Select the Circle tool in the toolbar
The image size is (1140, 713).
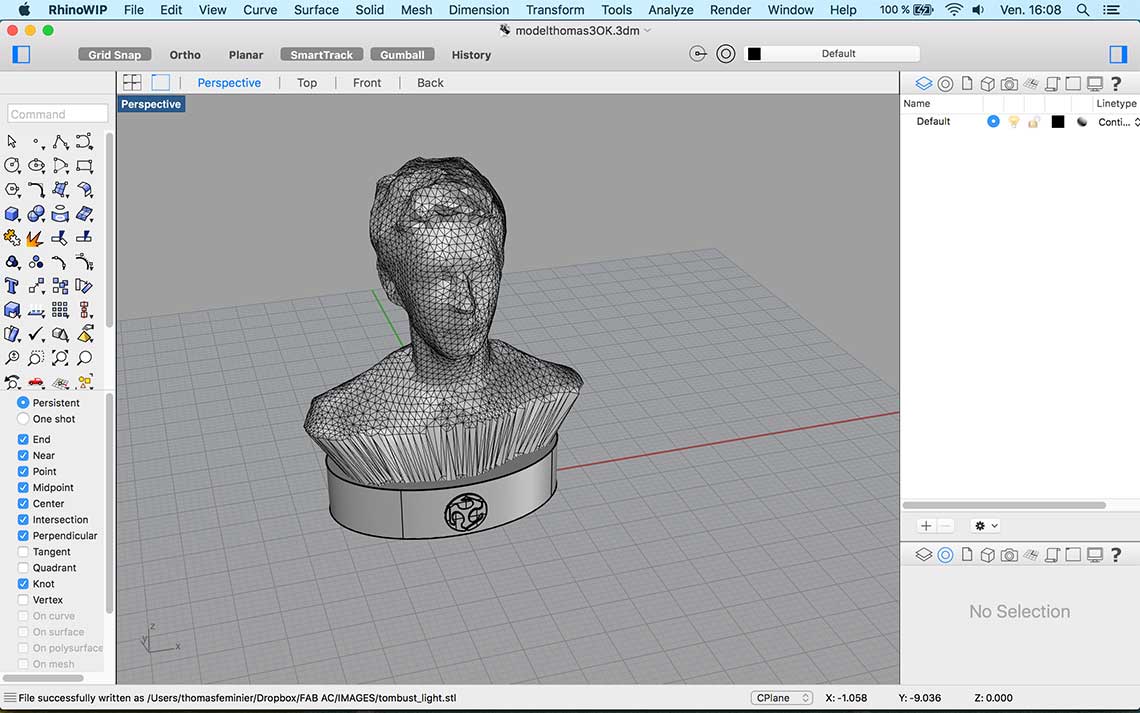12,166
